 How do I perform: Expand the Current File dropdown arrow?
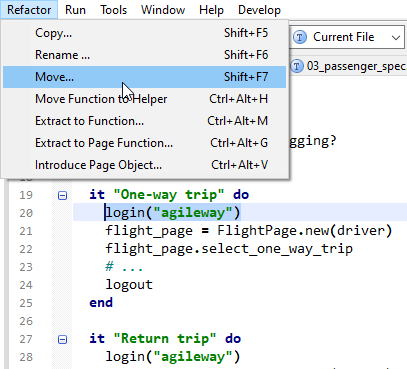click(x=396, y=37)
